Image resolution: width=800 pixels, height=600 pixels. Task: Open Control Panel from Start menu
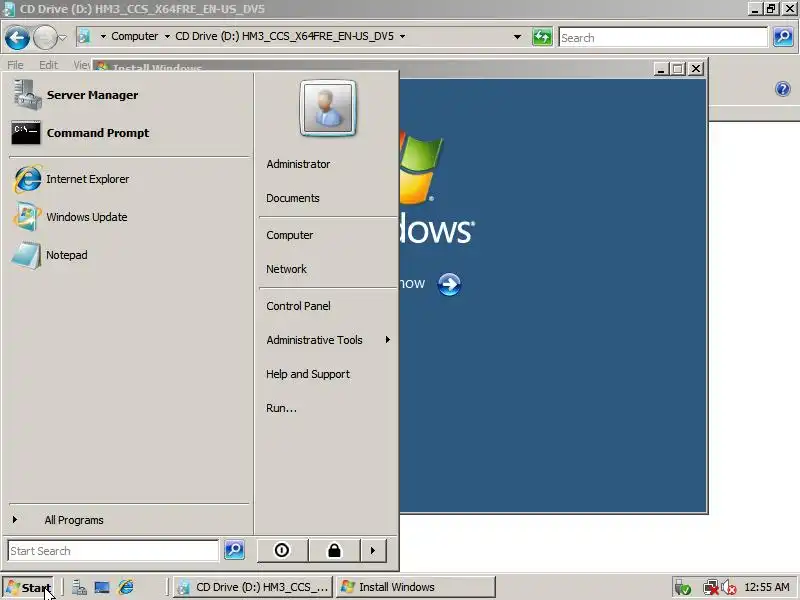tap(298, 306)
